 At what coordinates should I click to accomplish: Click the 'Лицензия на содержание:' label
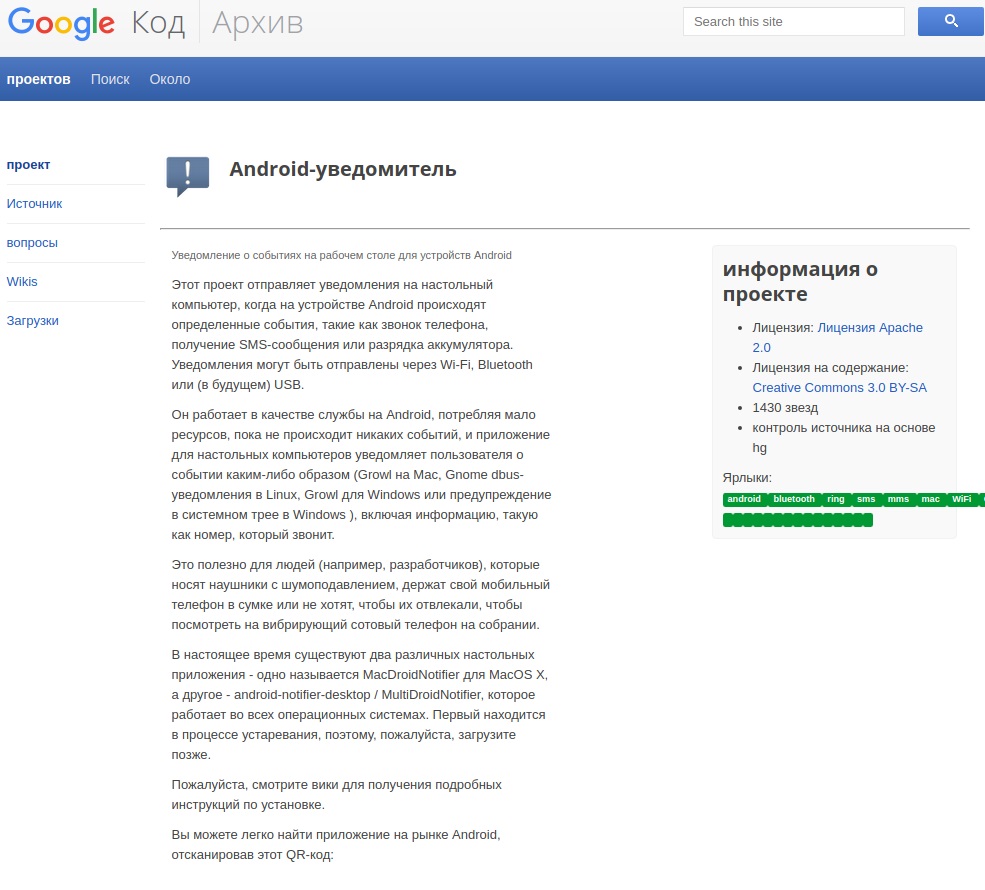coord(830,367)
